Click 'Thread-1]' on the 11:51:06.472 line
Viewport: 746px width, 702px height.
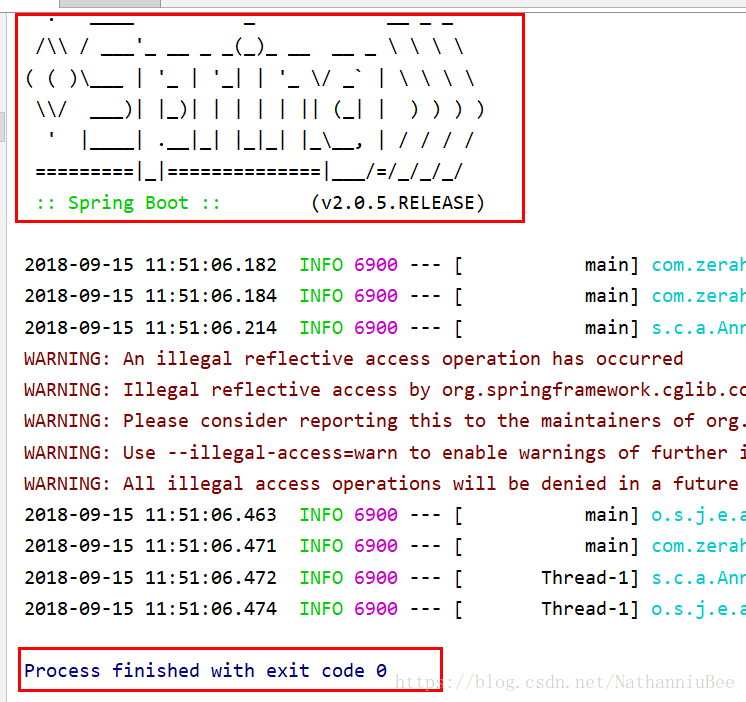590,578
